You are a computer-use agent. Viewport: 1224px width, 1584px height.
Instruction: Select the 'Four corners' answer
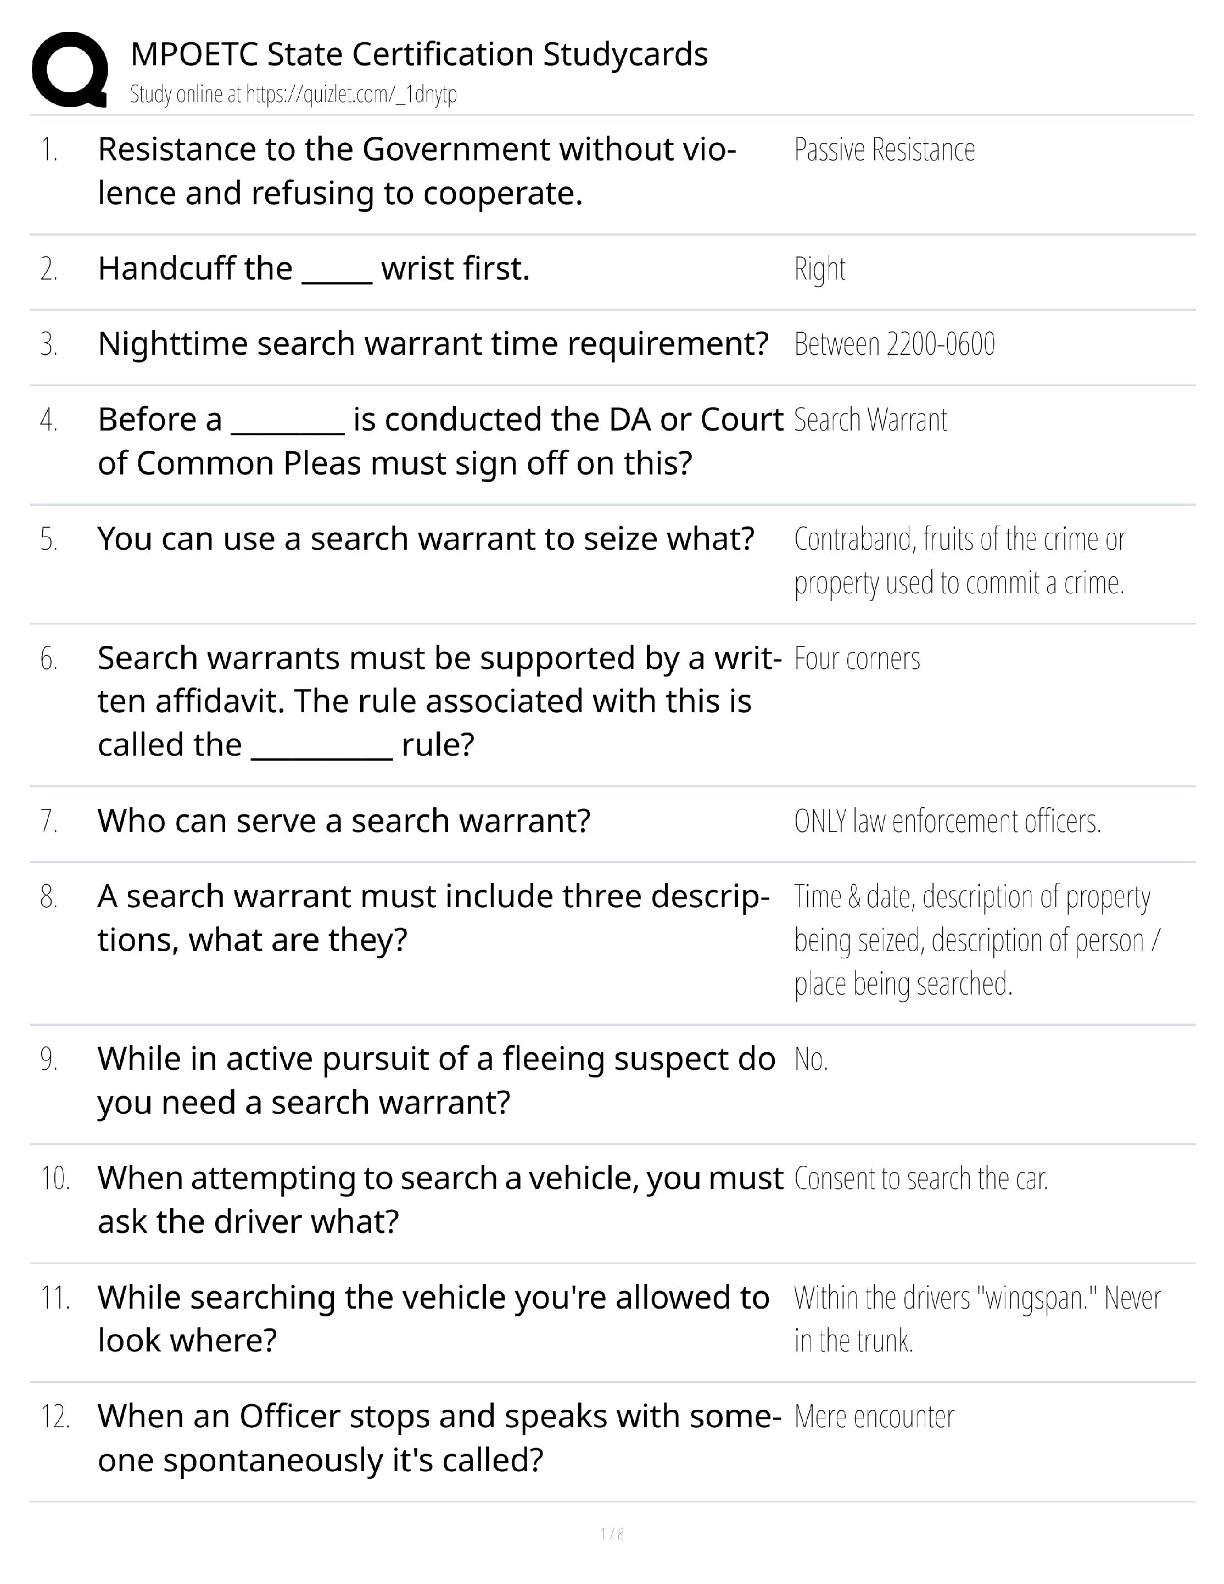tap(857, 658)
